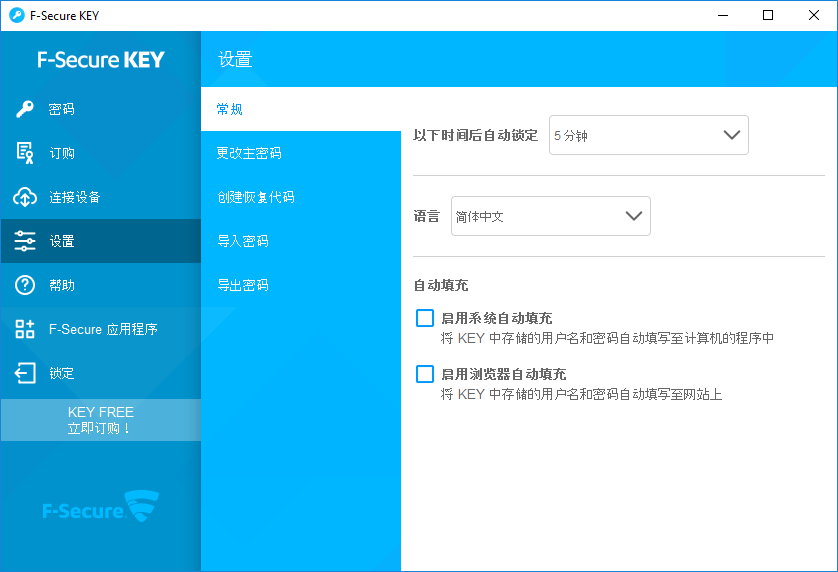838x572 pixels.
Task: Click the exit arrow icon beside 锁定
Action: pos(25,373)
